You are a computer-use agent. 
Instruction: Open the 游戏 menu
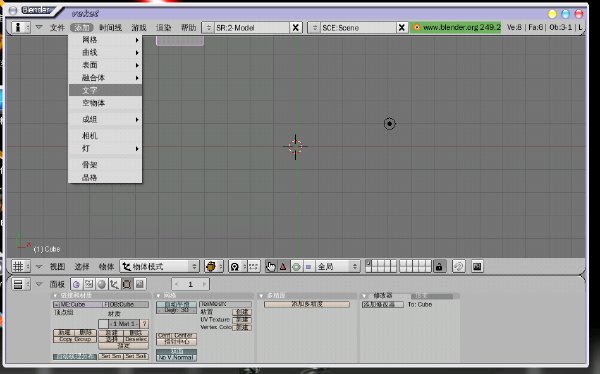pos(139,28)
